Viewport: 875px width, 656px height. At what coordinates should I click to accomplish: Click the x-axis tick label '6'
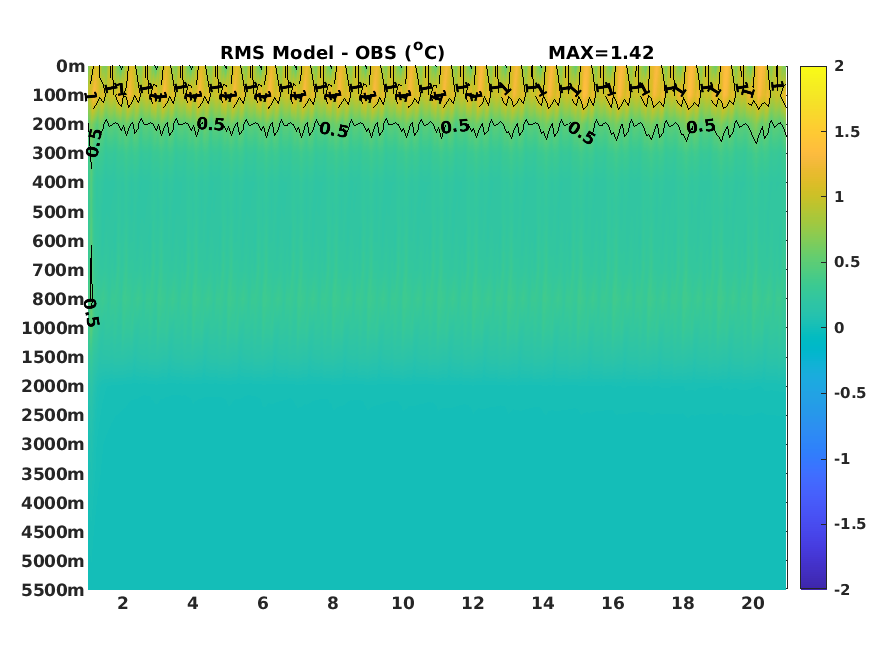point(263,603)
